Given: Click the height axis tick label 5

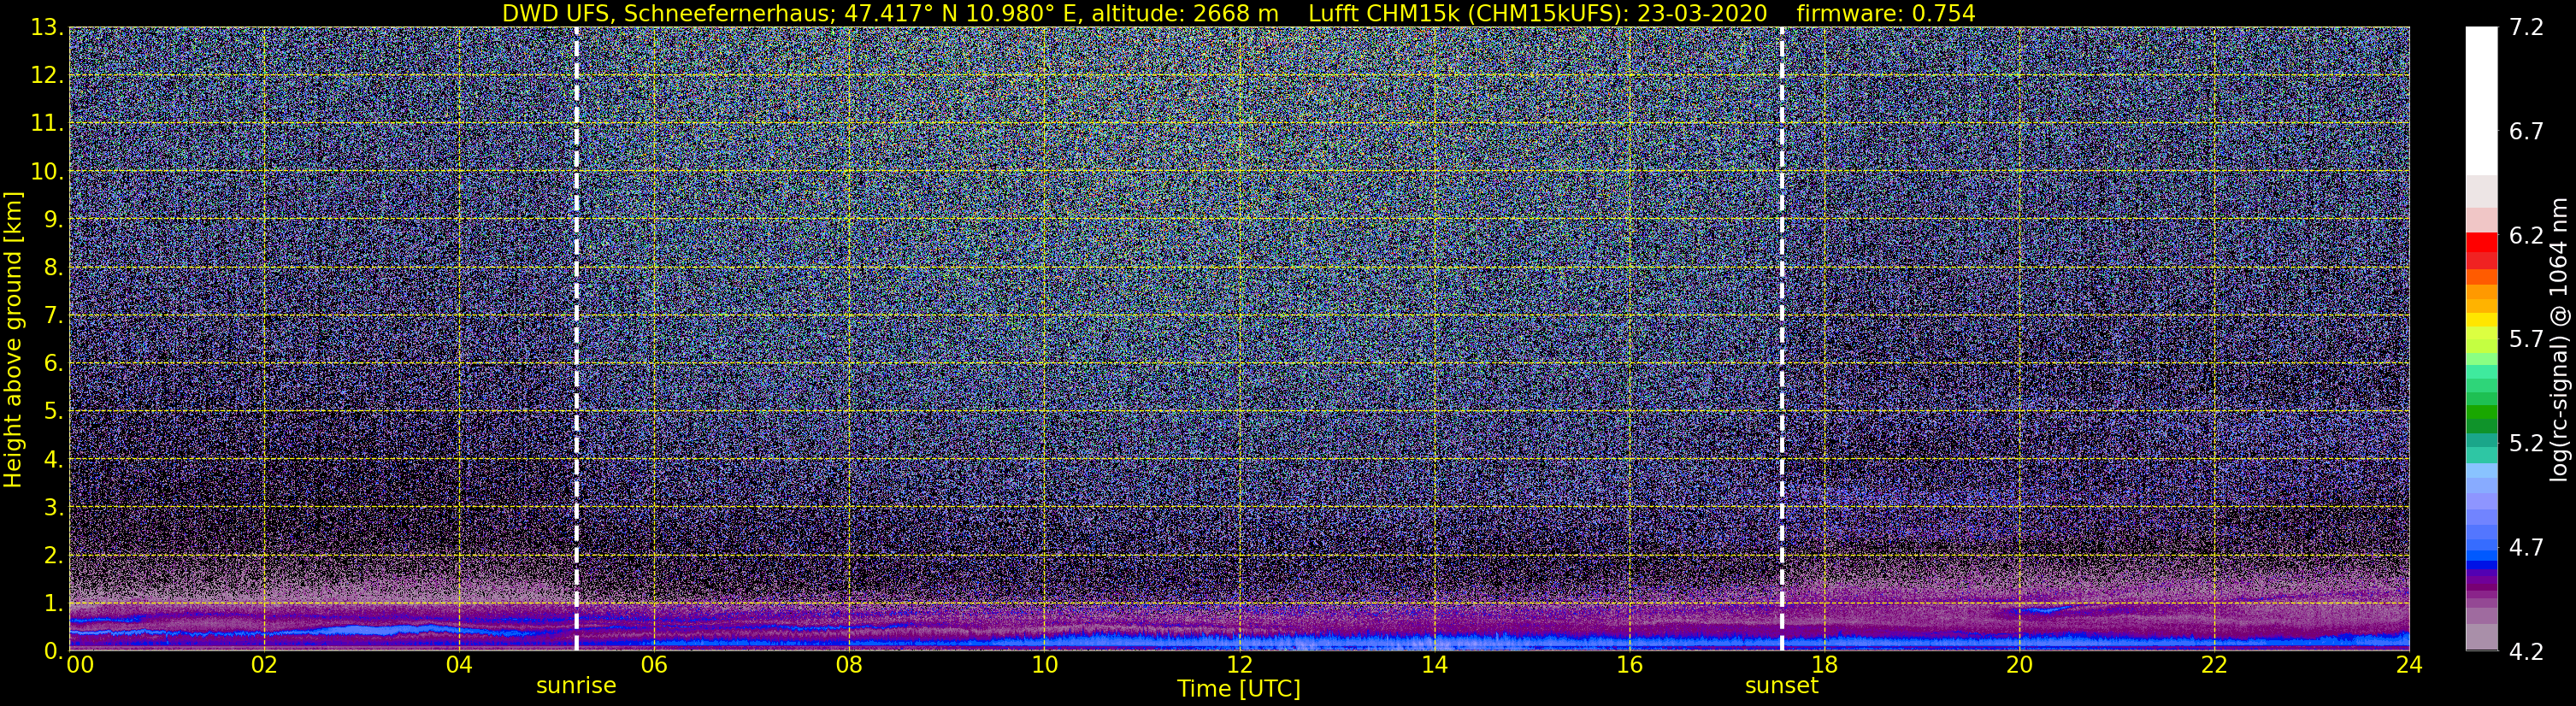Looking at the screenshot, I should coord(54,412).
